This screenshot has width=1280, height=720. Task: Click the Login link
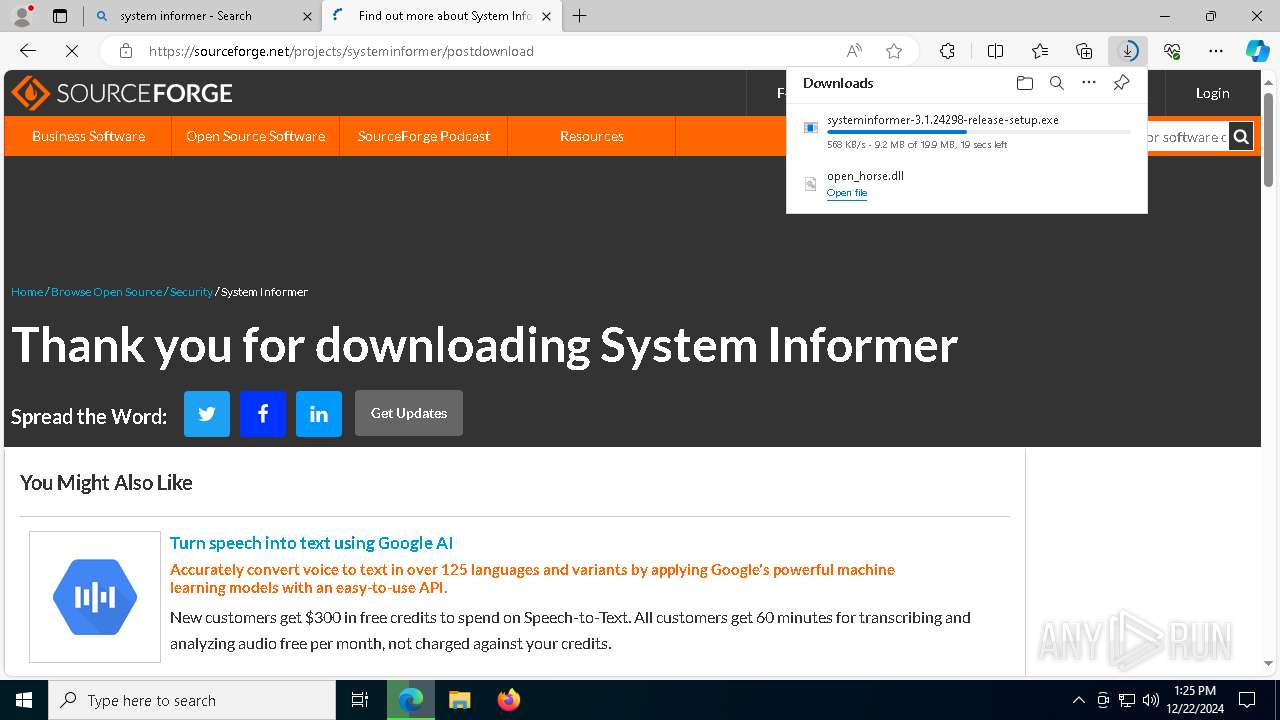(1212, 93)
